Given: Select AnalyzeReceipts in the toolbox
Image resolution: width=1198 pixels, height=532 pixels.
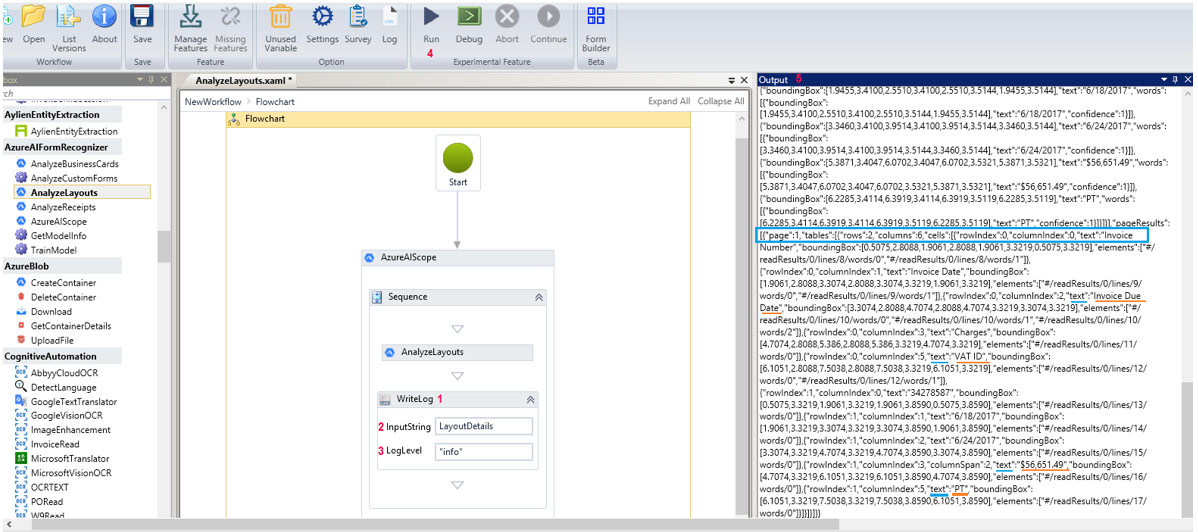Looking at the screenshot, I should tap(65, 207).
